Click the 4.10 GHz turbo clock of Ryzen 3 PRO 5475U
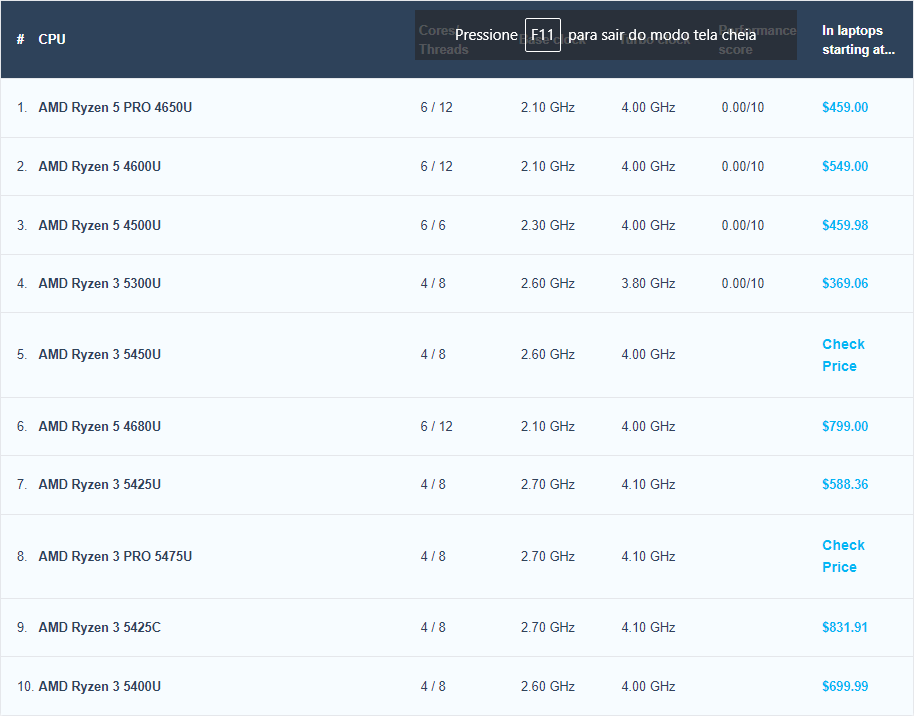Image resolution: width=914 pixels, height=716 pixels. coord(648,556)
